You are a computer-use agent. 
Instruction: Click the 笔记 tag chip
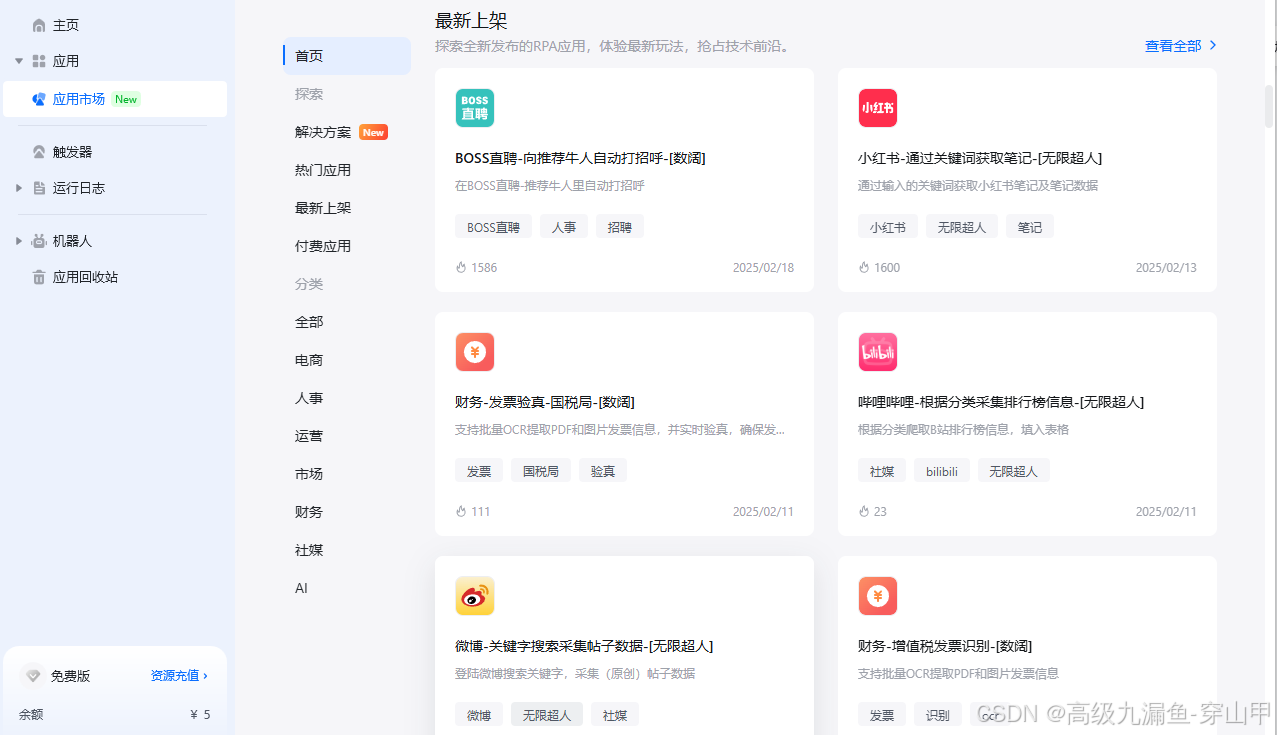1030,227
